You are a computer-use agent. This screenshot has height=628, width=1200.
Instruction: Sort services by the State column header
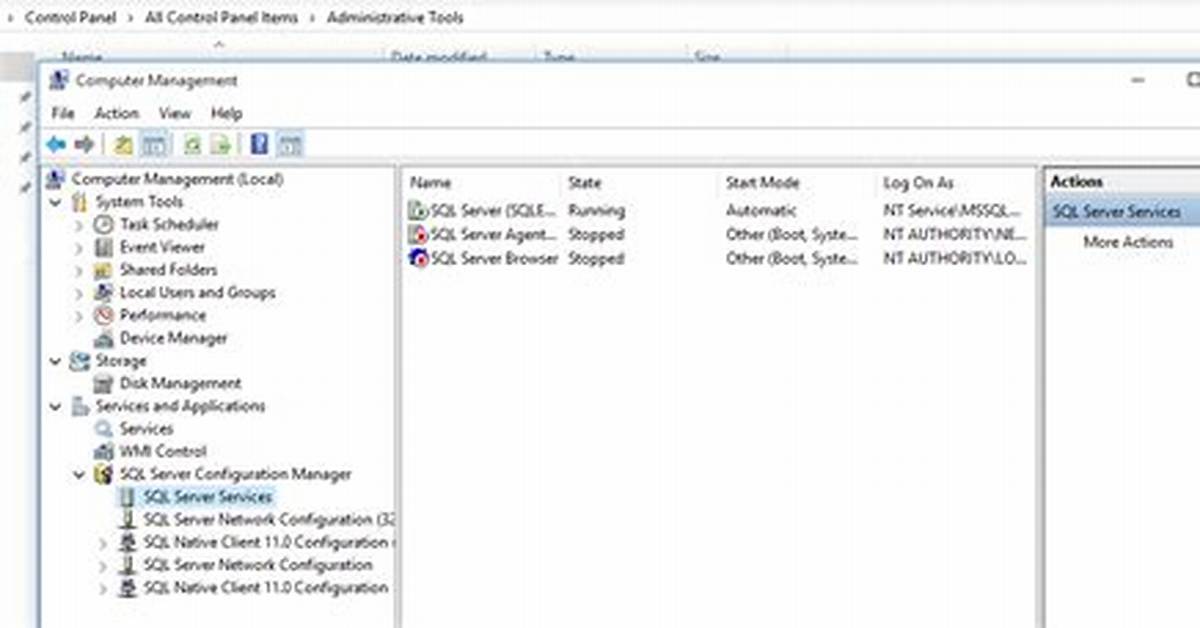coord(585,183)
